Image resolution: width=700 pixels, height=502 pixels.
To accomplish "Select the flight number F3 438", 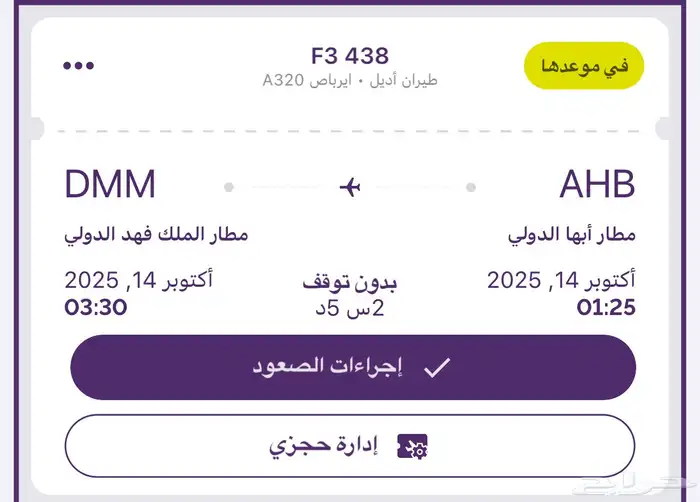I will coord(350,56).
